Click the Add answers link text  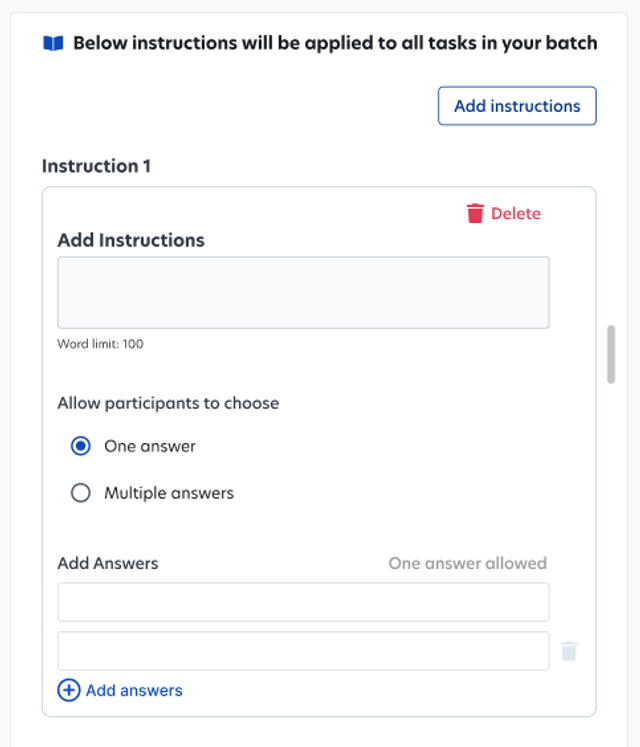134,691
